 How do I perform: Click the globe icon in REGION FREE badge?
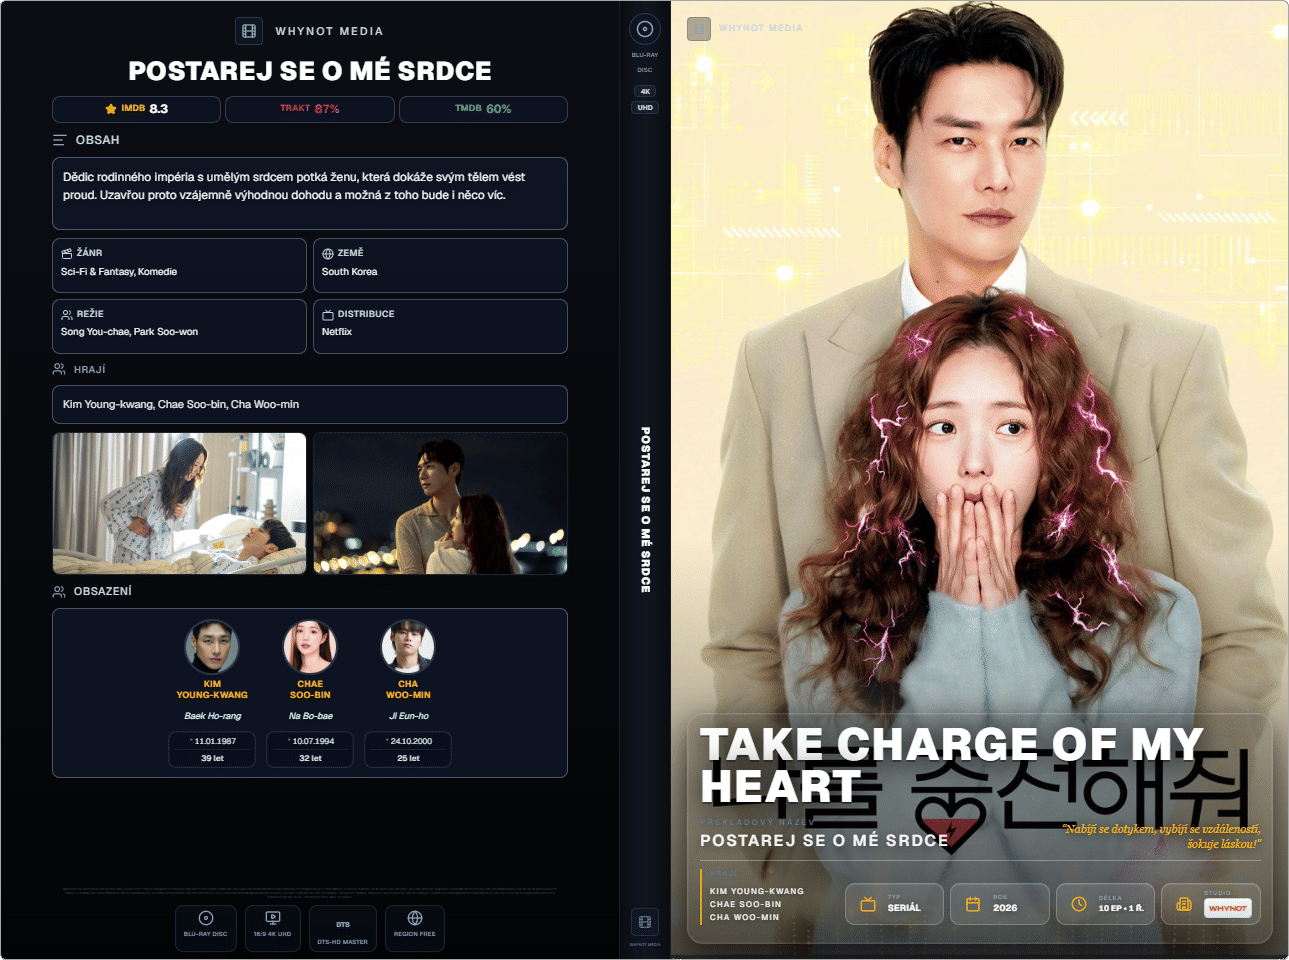tap(415, 918)
